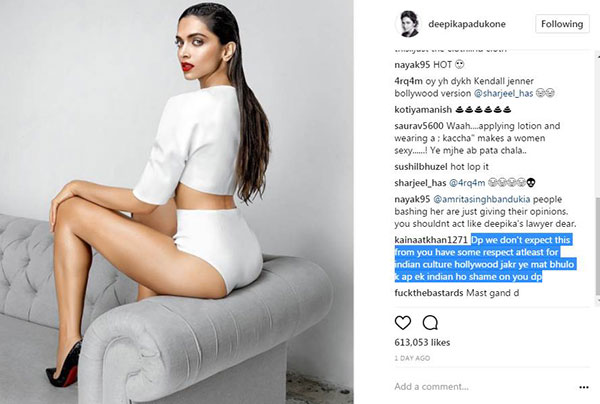Open the @amritasinghbandukia mention link
600x404 pixels.
pyautogui.click(x=481, y=199)
